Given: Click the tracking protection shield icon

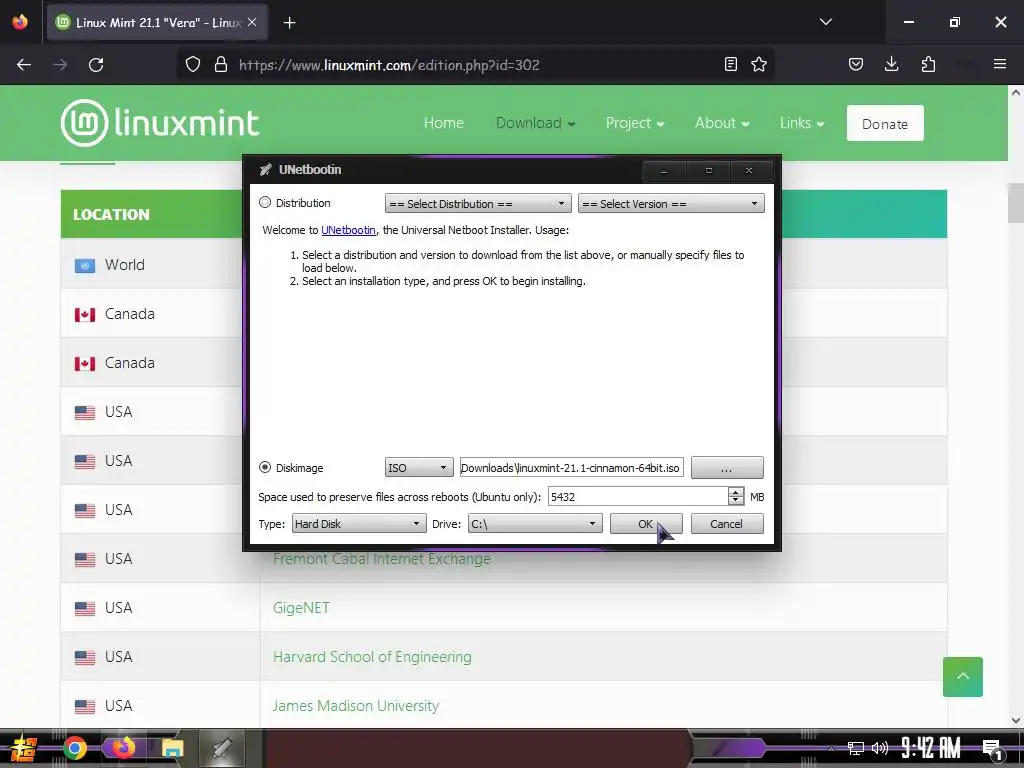Looking at the screenshot, I should 193,65.
